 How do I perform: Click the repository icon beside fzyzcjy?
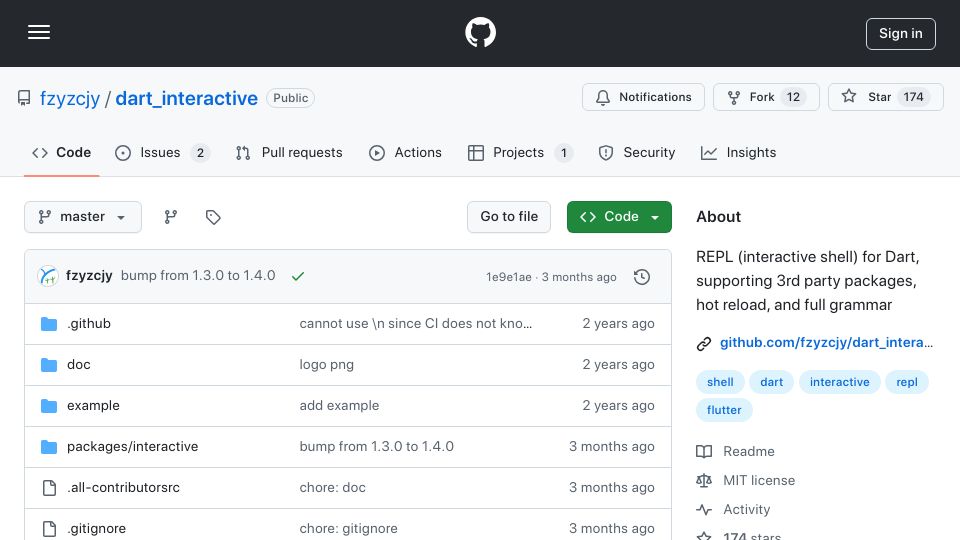coord(24,98)
